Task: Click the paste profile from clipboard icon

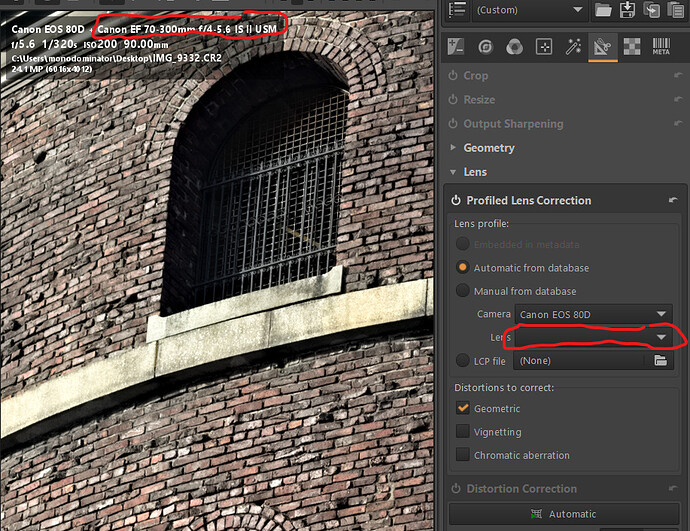Action: (x=677, y=10)
